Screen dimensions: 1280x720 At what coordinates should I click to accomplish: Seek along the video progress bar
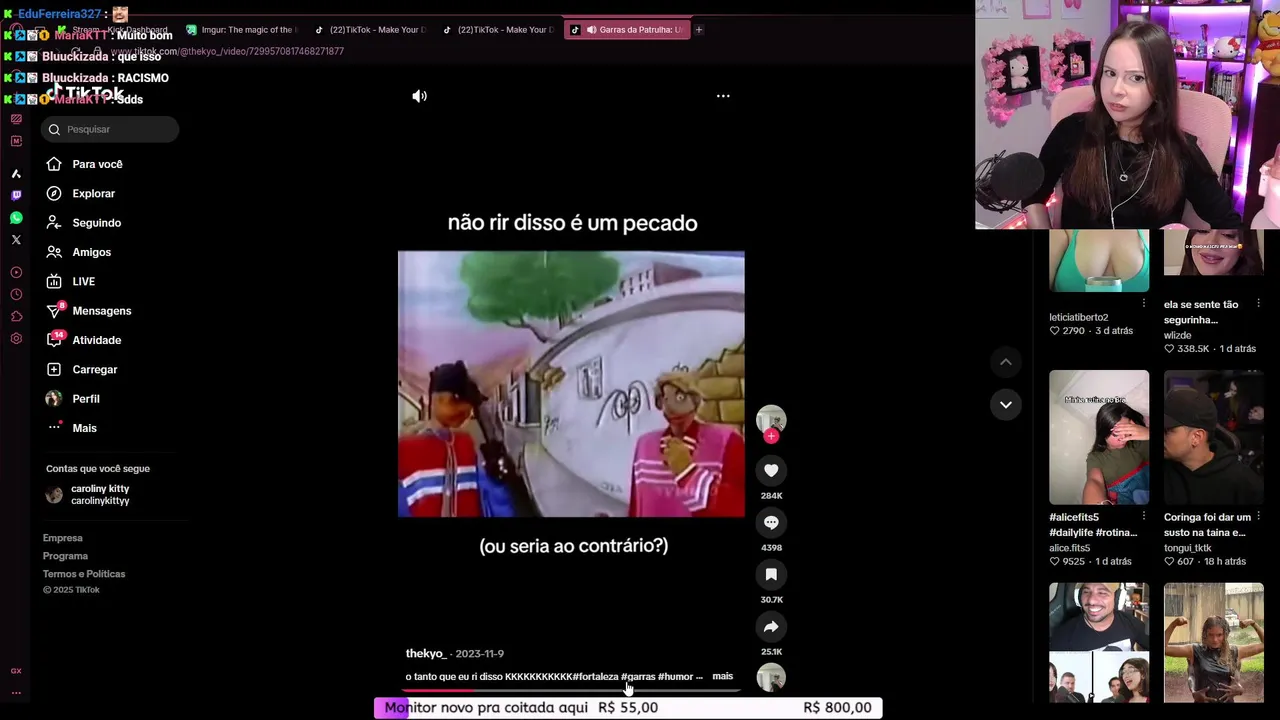(x=571, y=690)
